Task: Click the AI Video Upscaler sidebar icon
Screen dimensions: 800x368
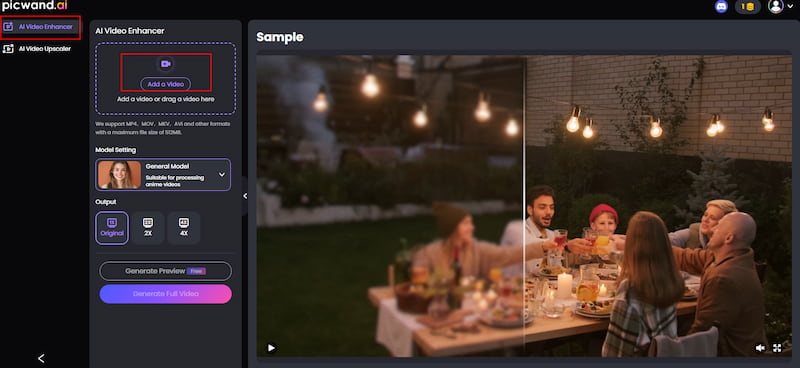Action: pos(9,49)
